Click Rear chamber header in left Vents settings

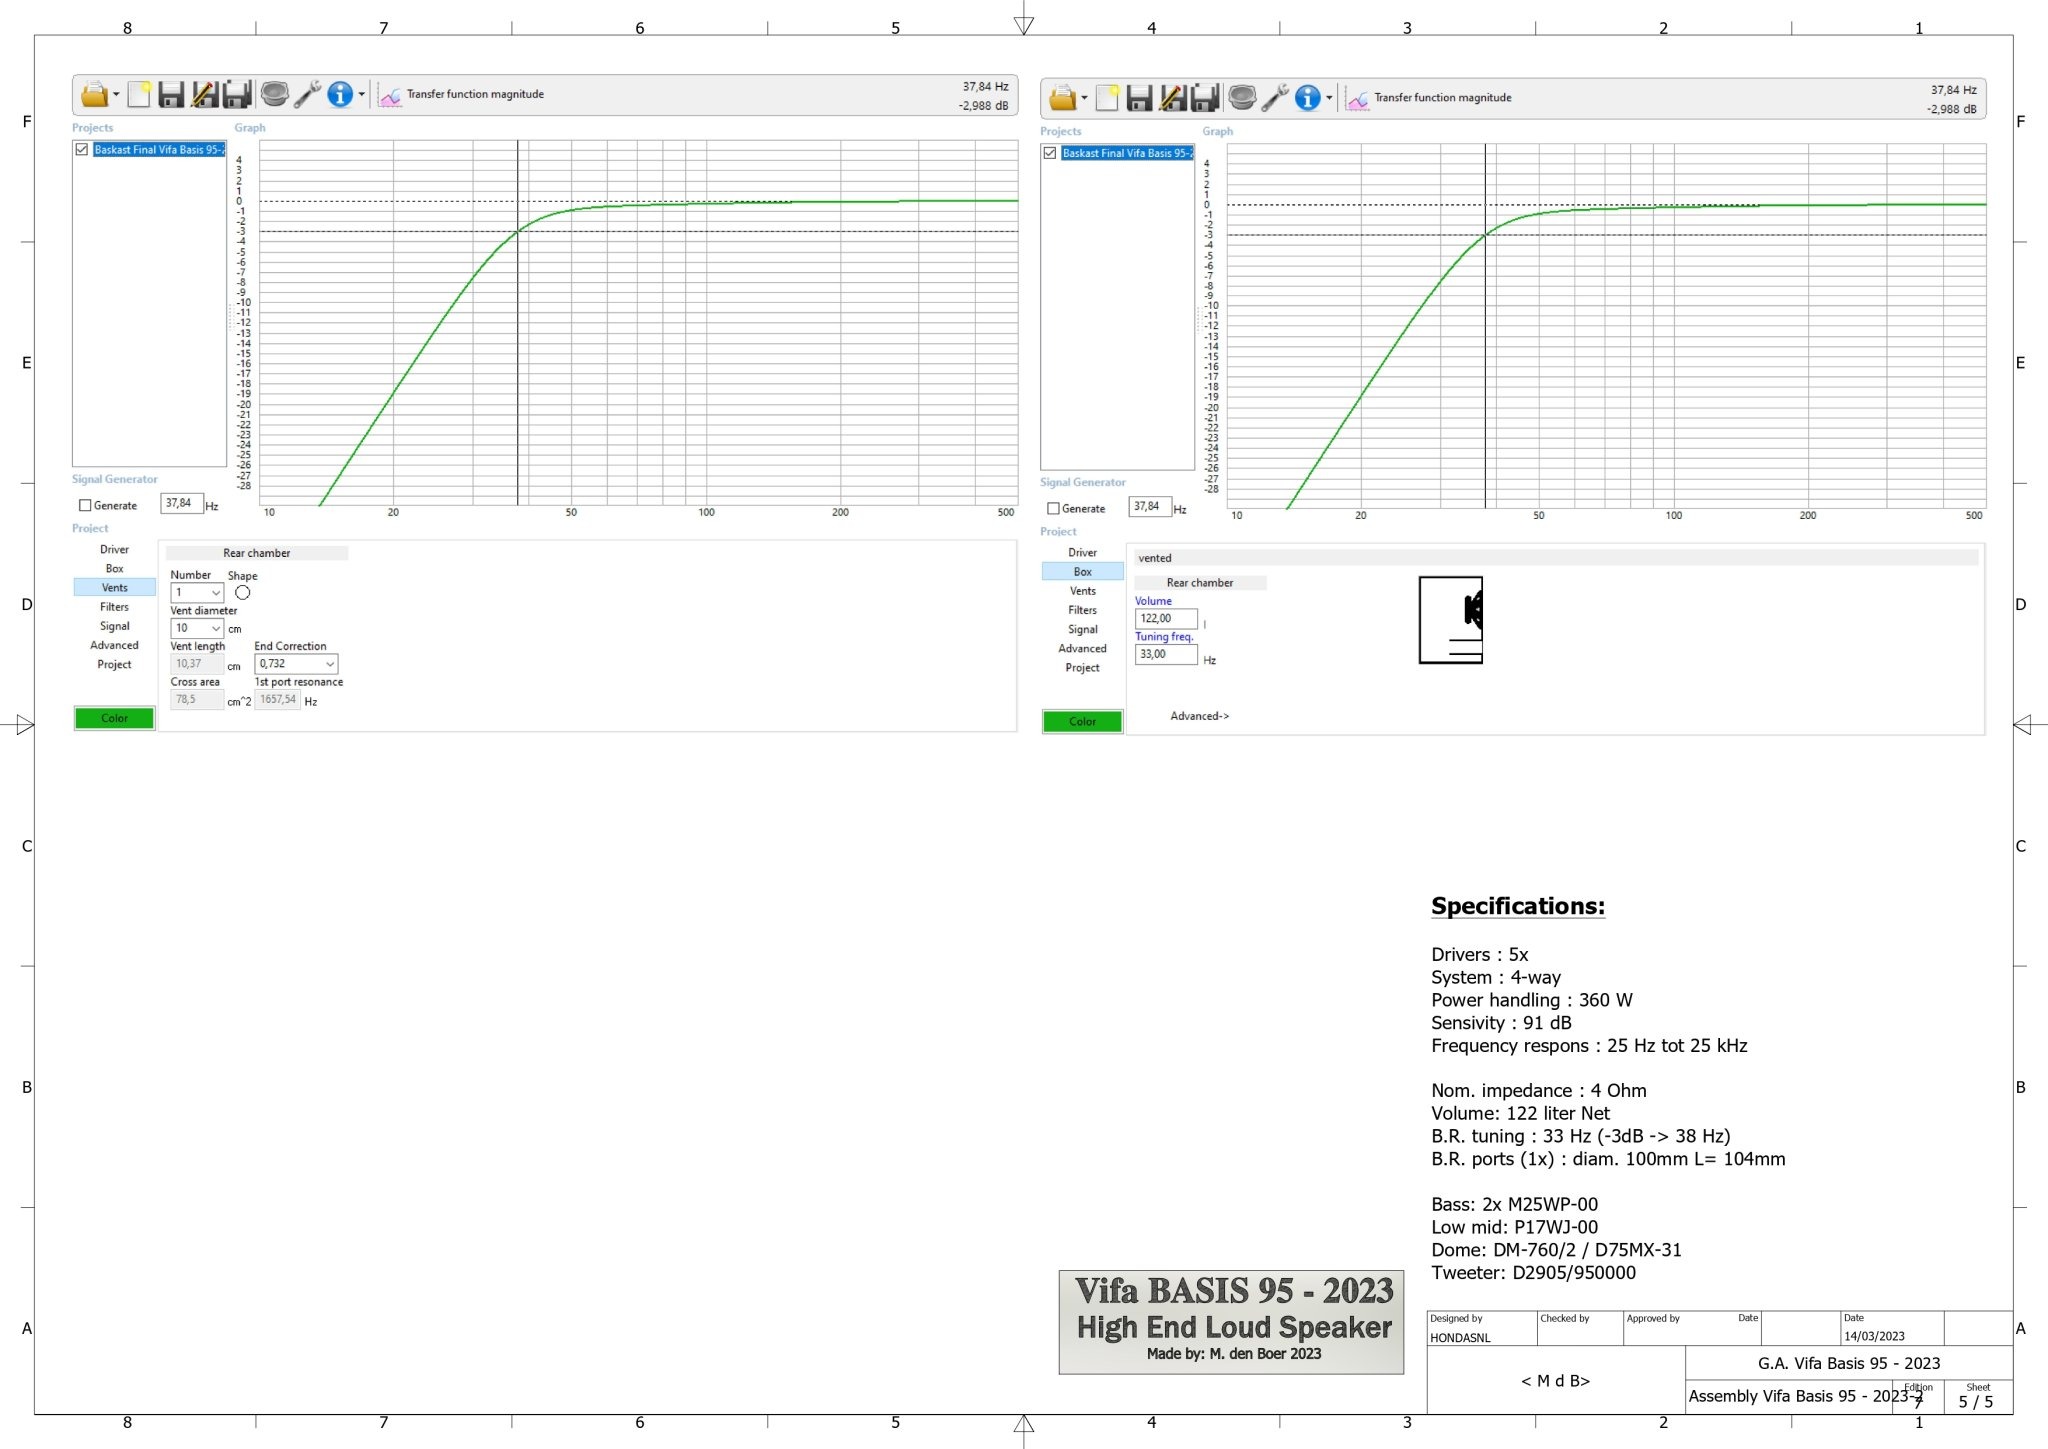257,553
